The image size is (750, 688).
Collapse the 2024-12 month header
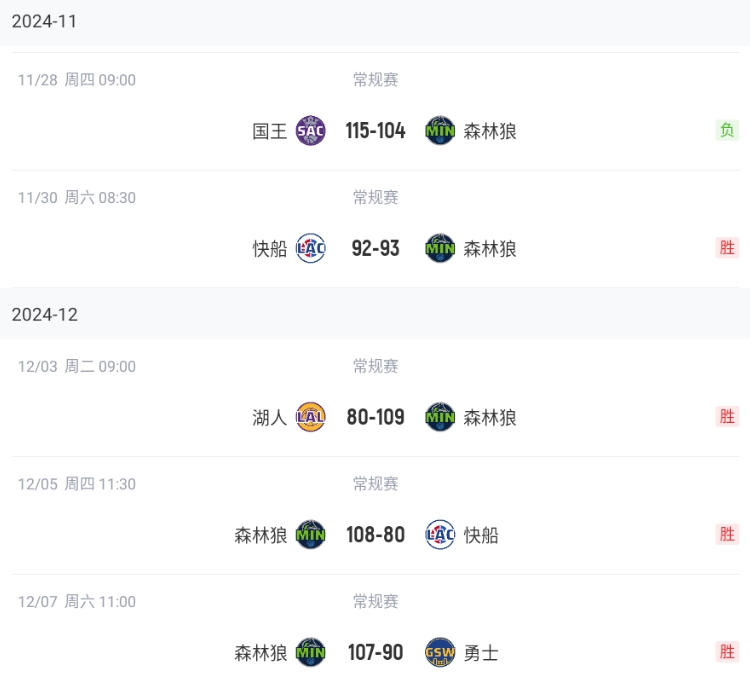click(44, 315)
